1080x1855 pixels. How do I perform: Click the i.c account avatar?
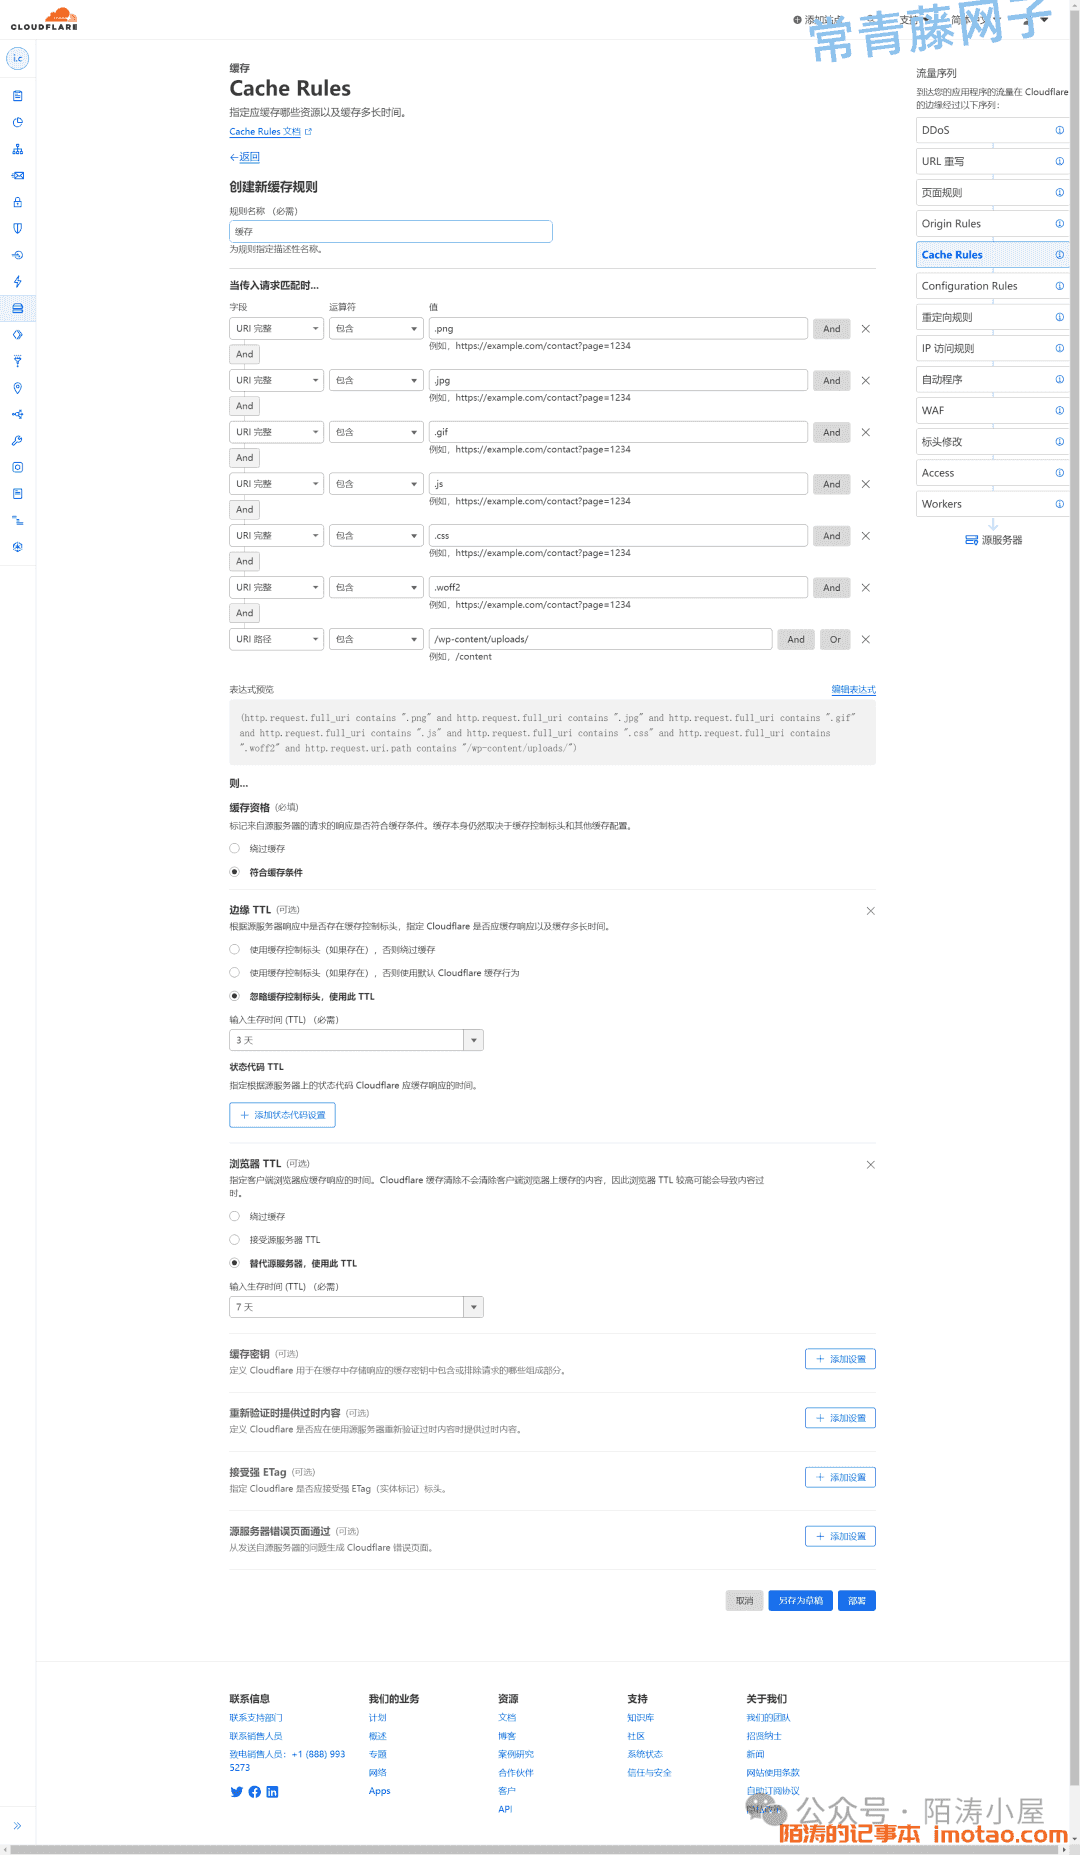(17, 59)
